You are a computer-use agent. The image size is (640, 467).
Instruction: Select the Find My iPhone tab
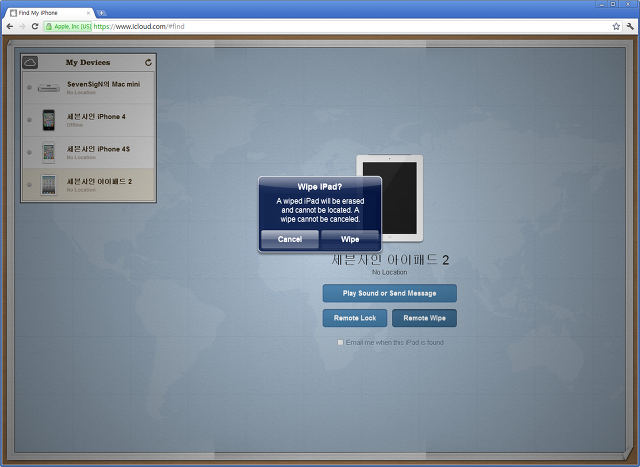coord(50,13)
